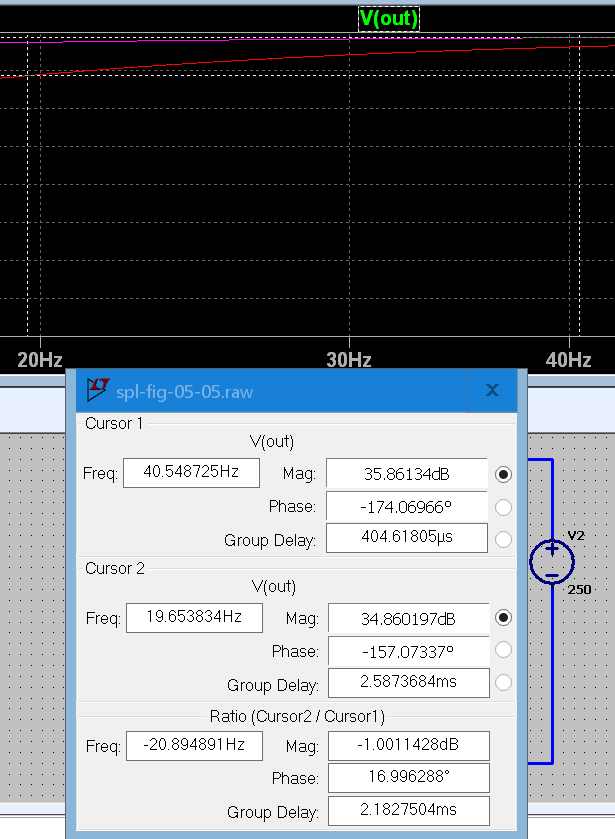This screenshot has height=839, width=615.
Task: Select the Cursor 1 Mag radio button
Action: pos(504,474)
